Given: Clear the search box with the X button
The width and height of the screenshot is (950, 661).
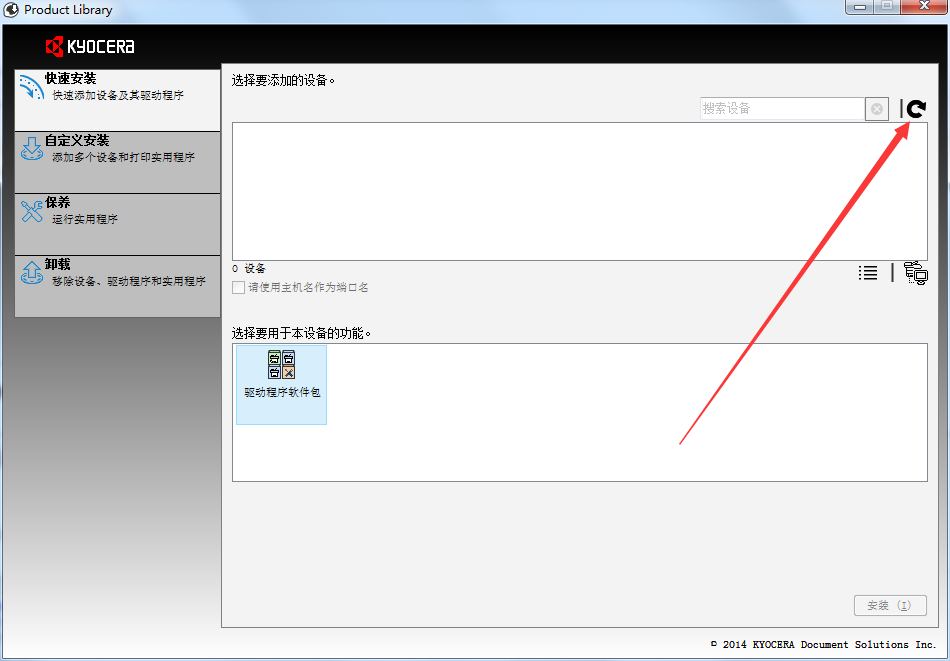Looking at the screenshot, I should pos(877,109).
